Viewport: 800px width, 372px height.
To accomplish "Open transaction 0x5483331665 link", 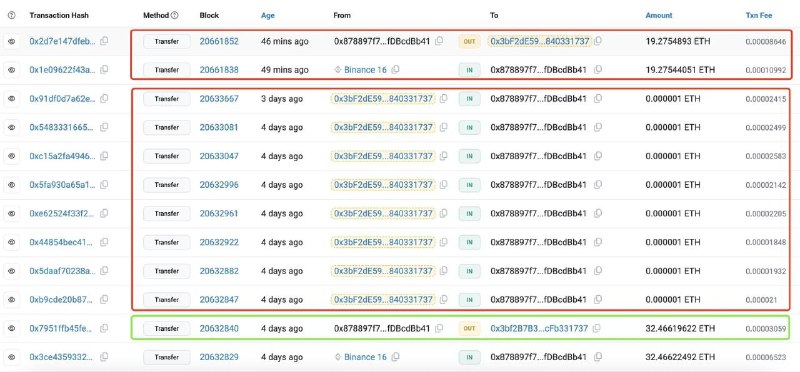I will pos(62,127).
